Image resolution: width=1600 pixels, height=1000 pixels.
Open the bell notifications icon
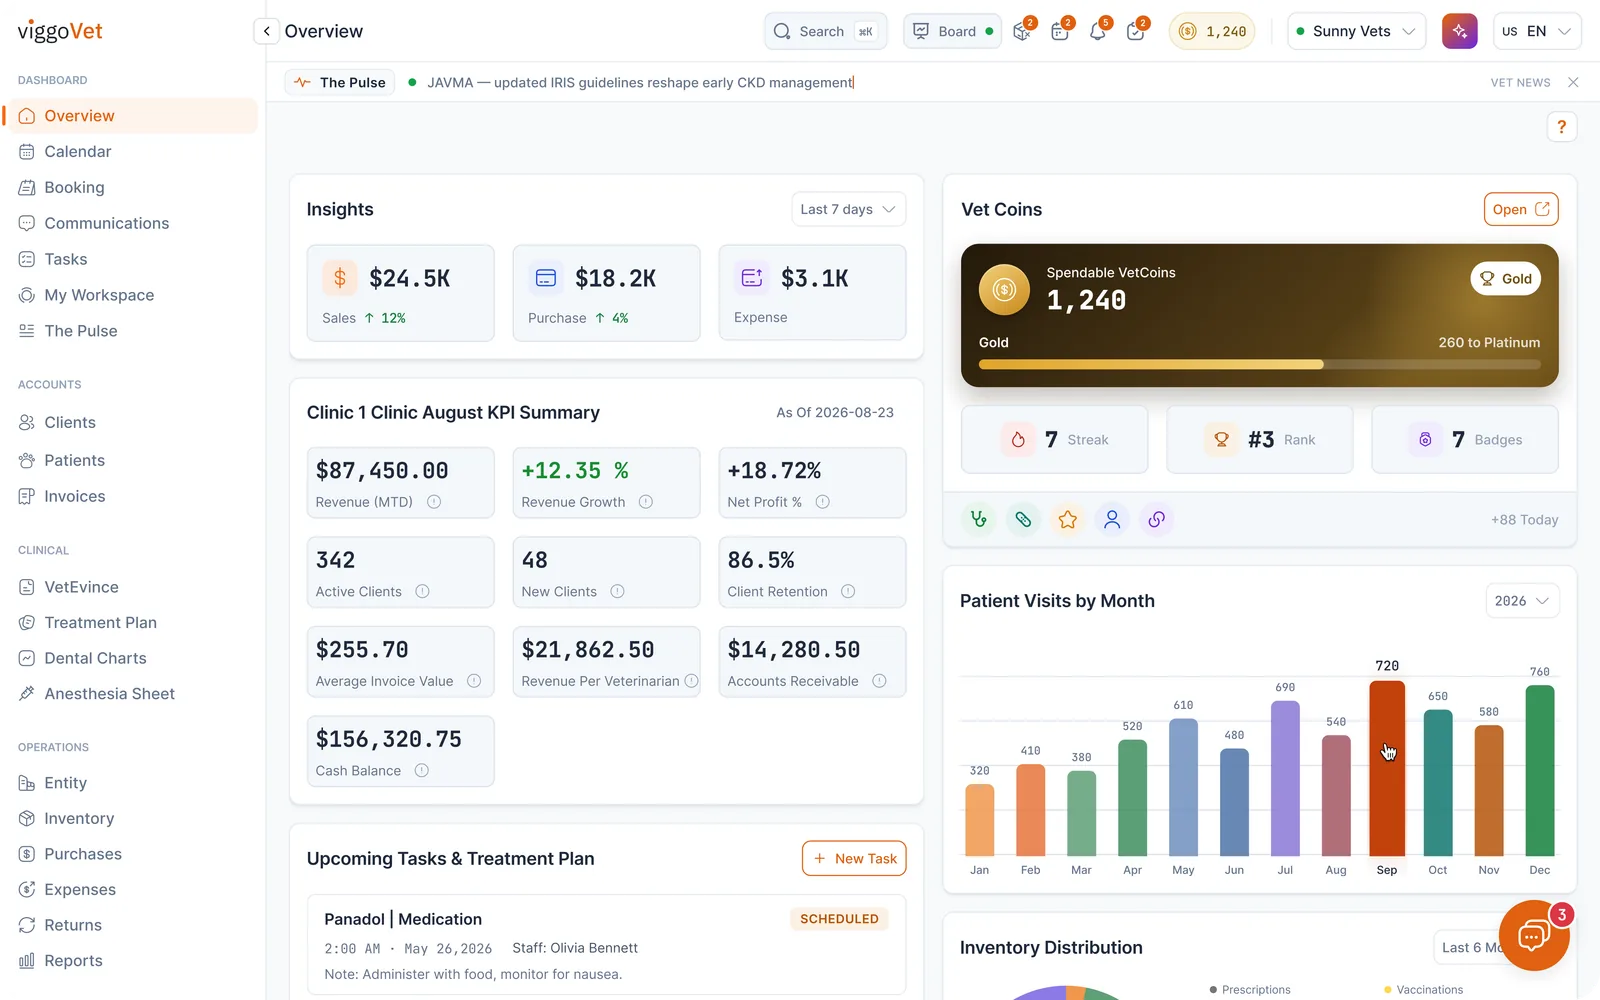(x=1098, y=31)
